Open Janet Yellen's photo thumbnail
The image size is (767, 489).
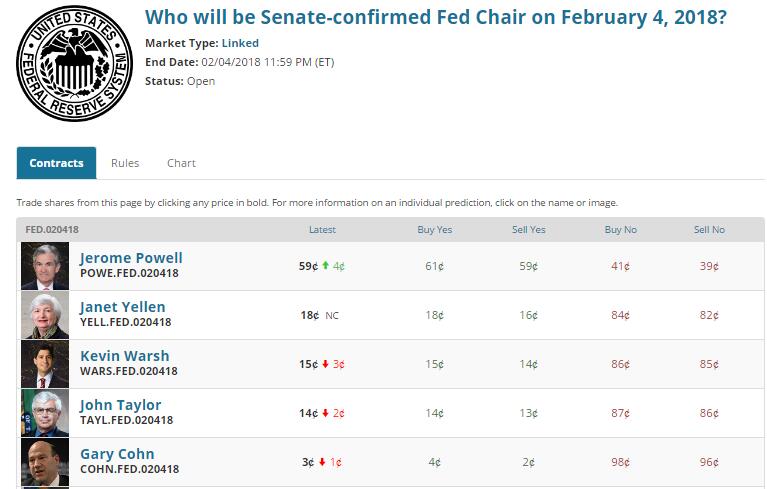(x=45, y=315)
